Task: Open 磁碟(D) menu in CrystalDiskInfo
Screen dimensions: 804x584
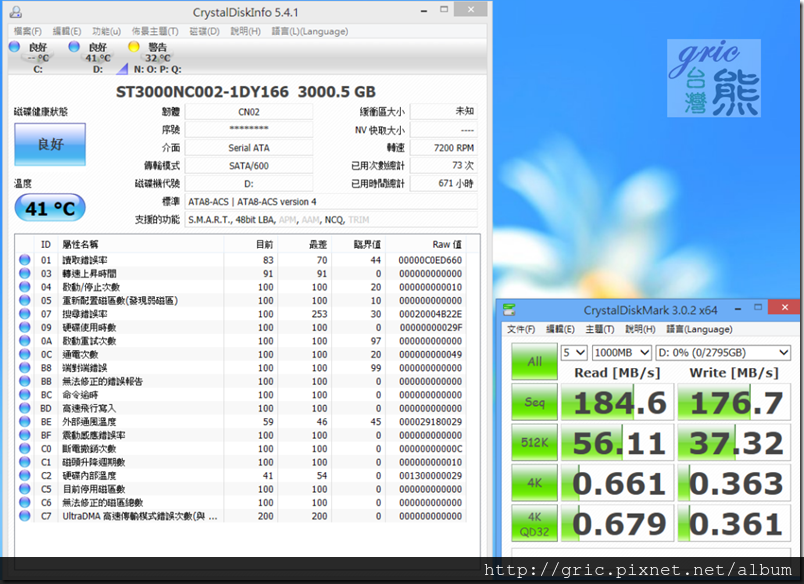Action: 205,31
